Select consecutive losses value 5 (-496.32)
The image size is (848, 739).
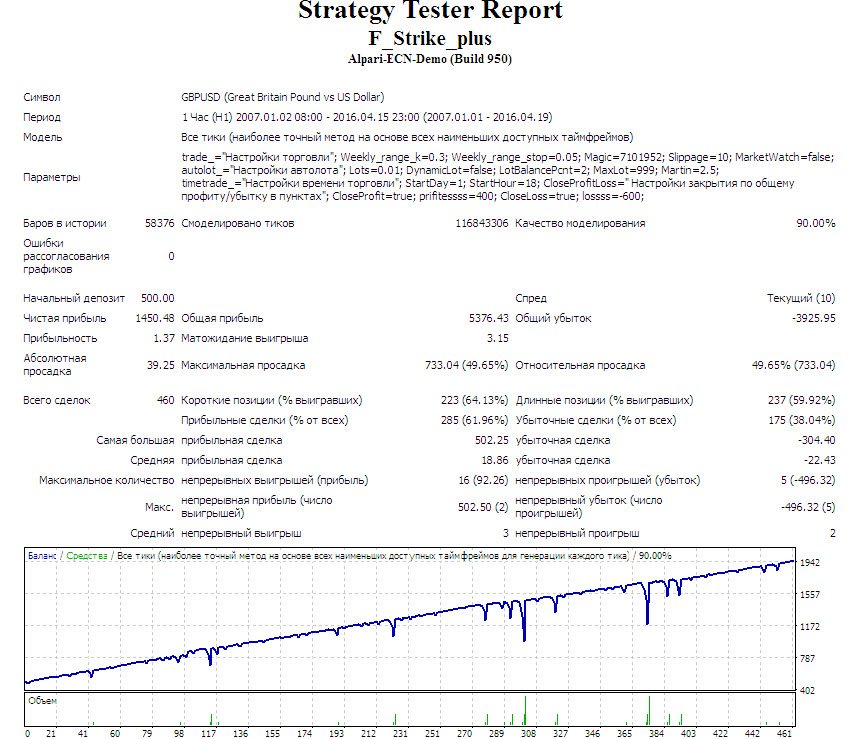tap(807, 481)
